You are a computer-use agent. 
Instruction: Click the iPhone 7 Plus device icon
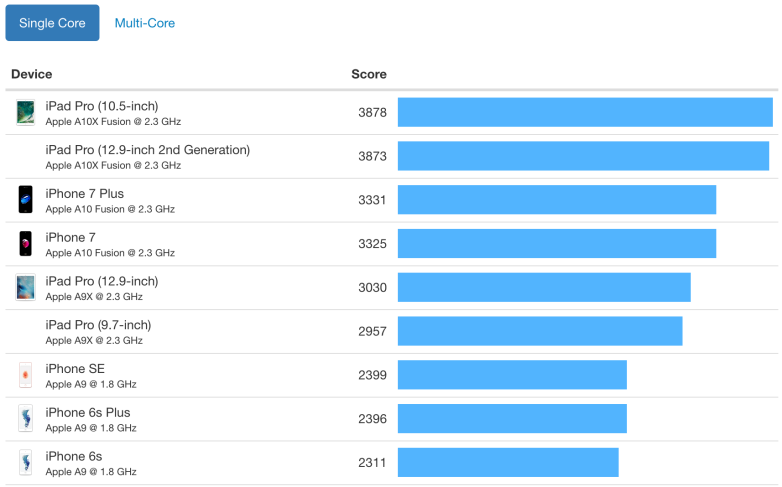pyautogui.click(x=25, y=199)
